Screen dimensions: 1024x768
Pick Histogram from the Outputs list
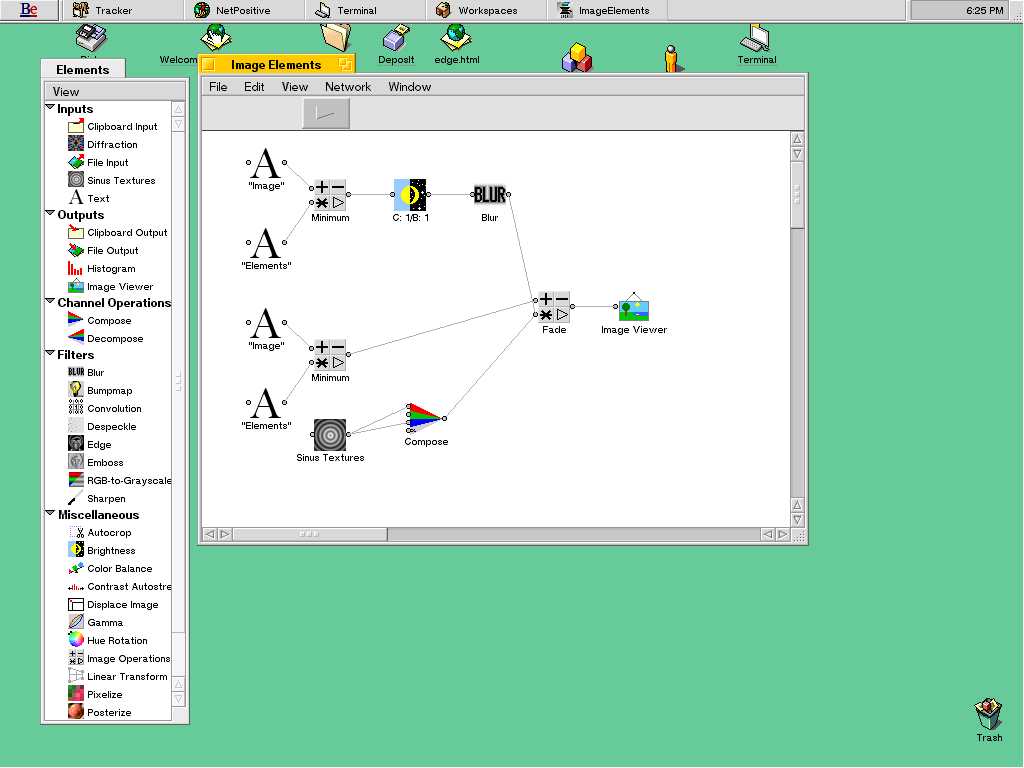click(110, 269)
